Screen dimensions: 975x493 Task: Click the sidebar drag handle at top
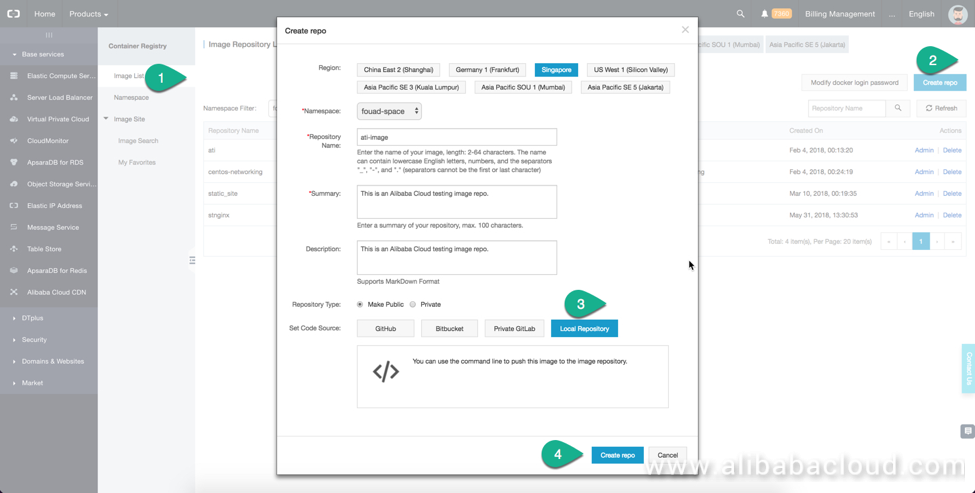[x=49, y=35]
